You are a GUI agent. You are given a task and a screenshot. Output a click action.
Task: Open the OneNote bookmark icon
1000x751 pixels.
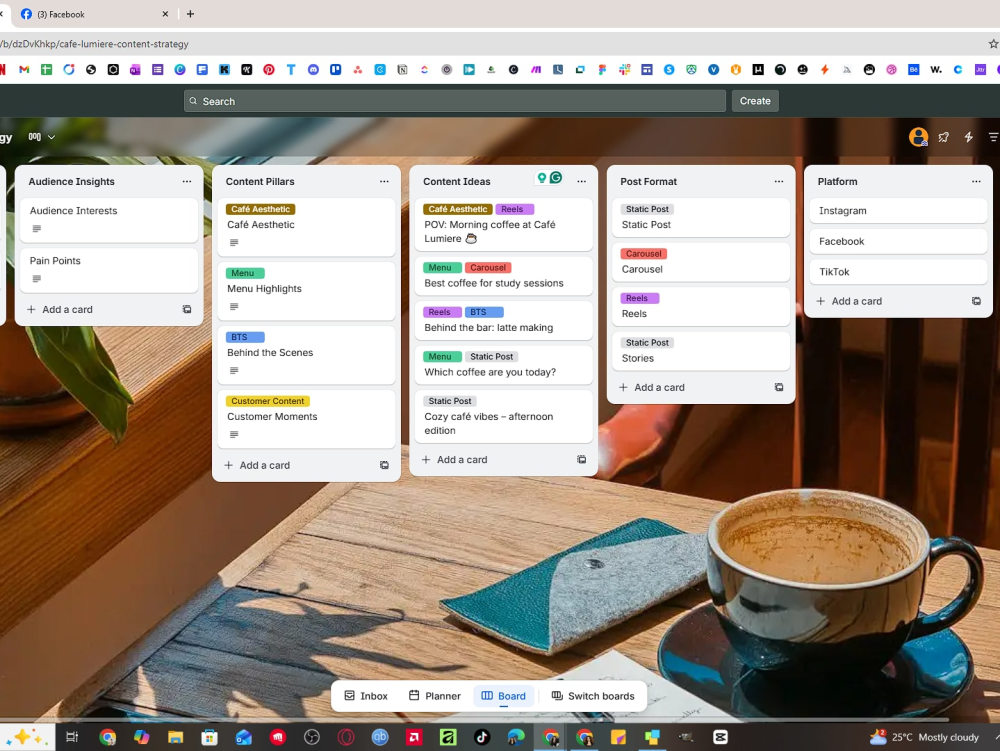pos(135,69)
